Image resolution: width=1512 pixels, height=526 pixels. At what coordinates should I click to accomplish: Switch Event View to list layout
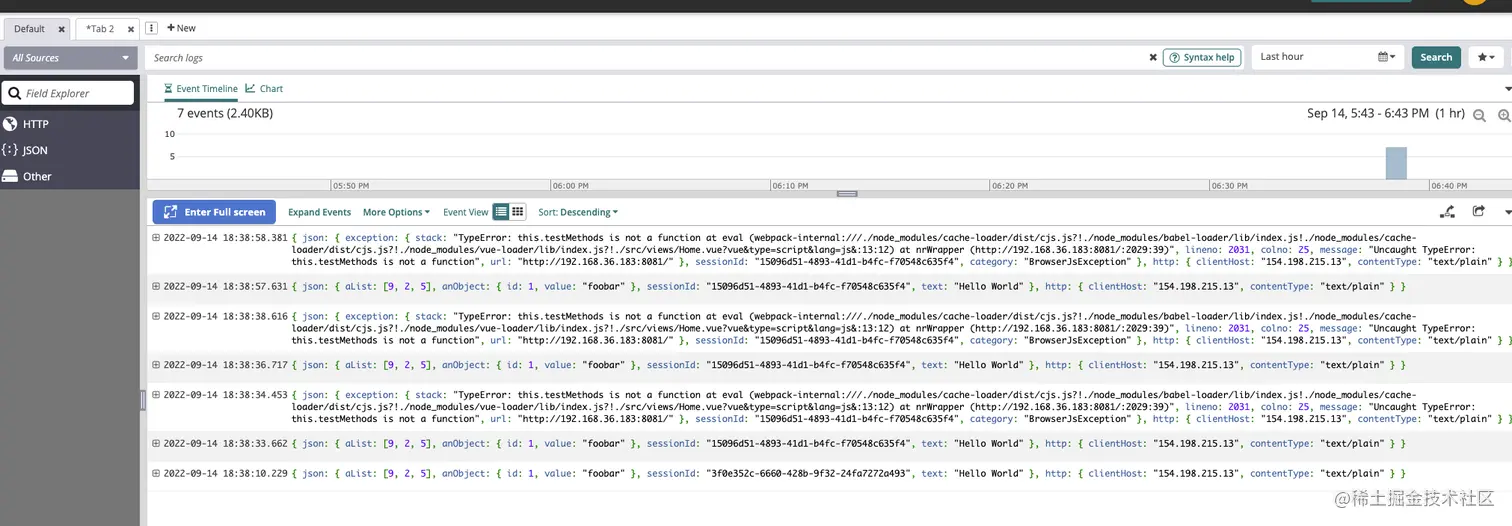pyautogui.click(x=502, y=212)
